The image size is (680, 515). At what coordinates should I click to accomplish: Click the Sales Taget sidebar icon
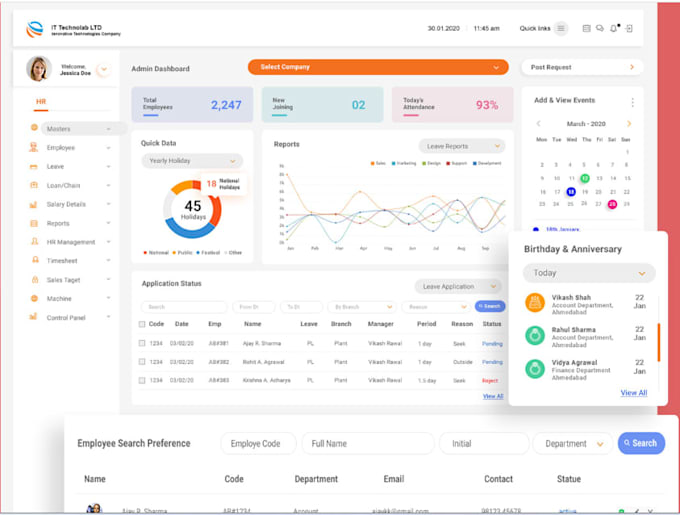click(35, 280)
